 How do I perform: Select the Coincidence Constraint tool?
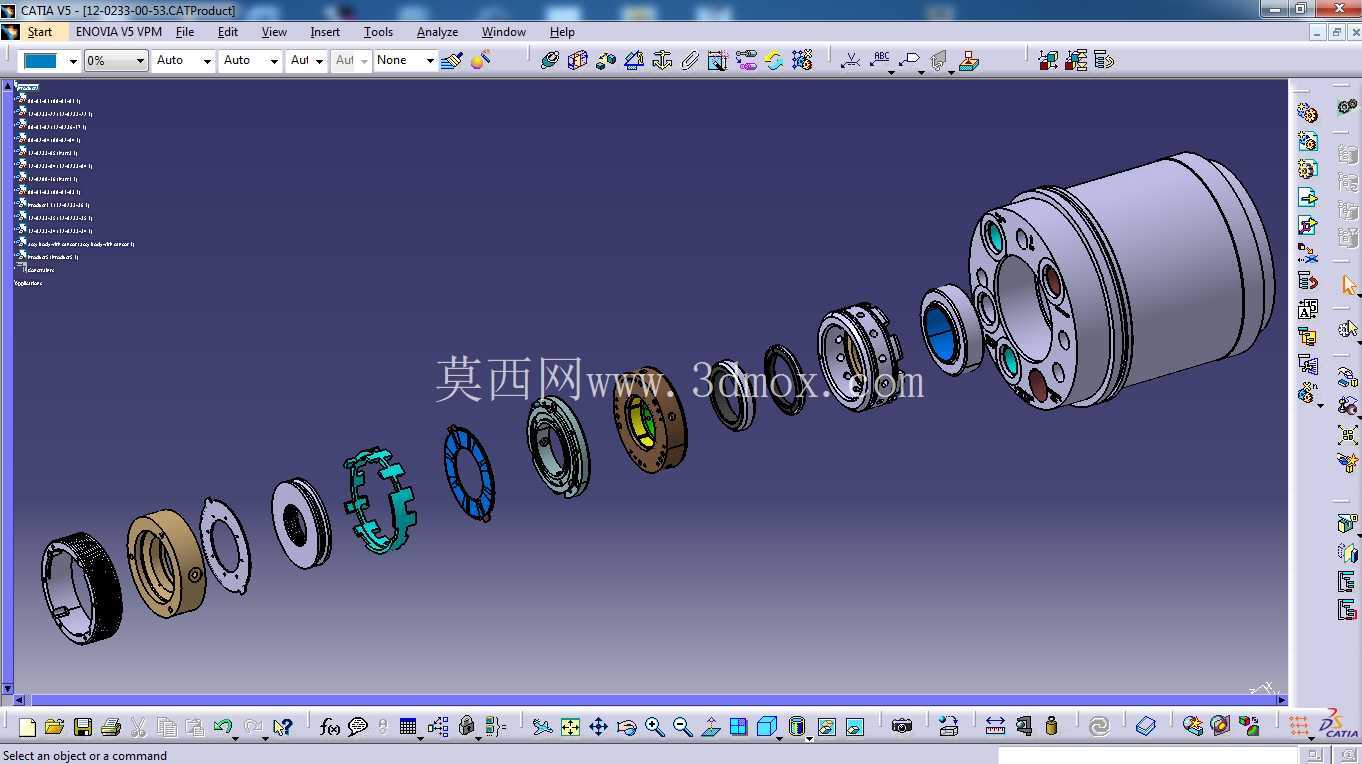click(549, 60)
